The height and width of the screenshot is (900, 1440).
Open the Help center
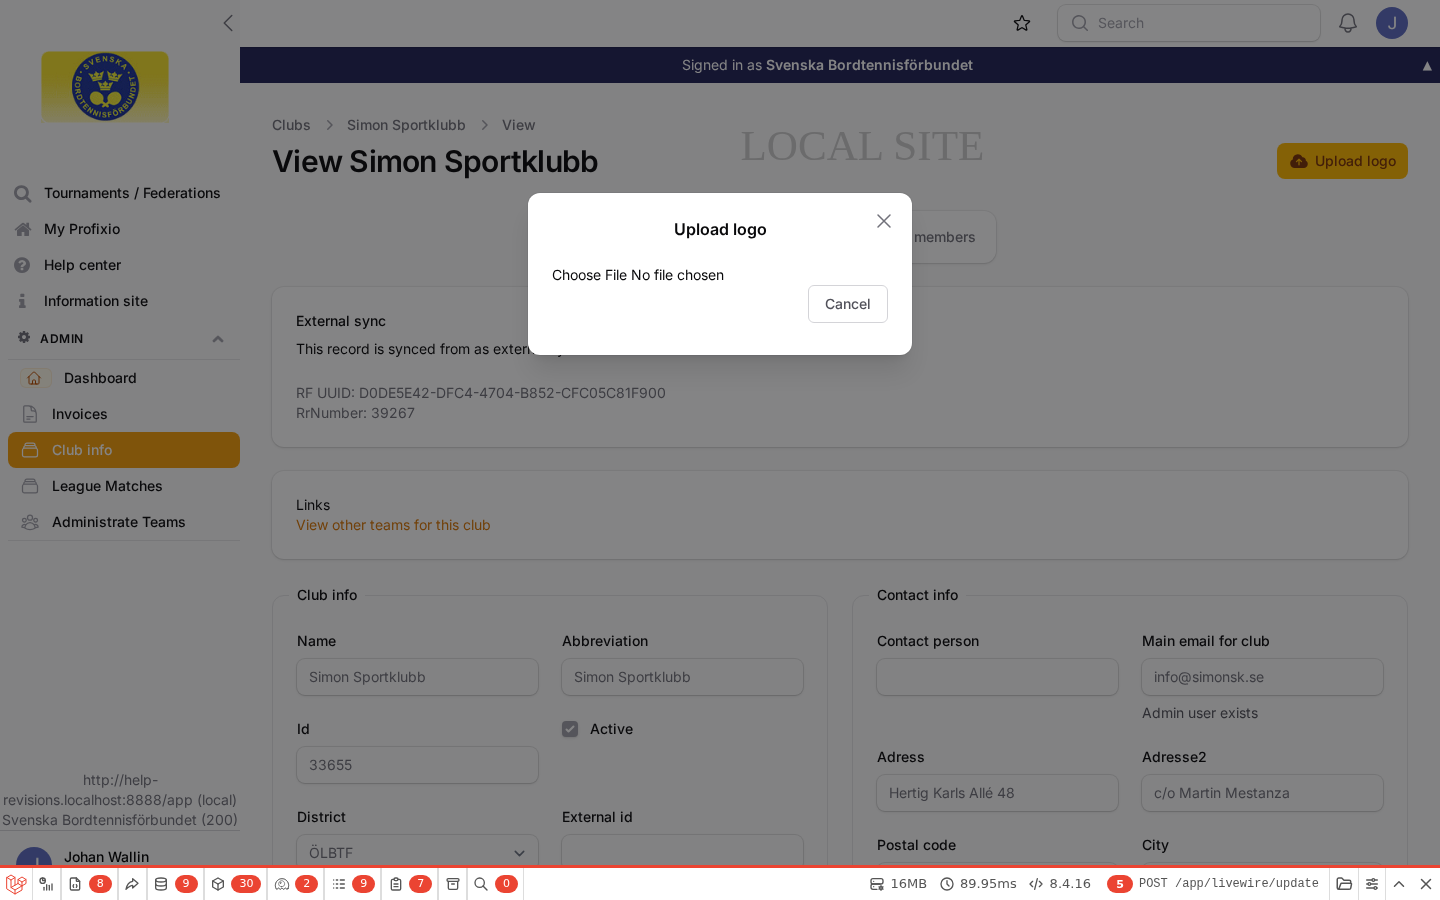(x=120, y=265)
